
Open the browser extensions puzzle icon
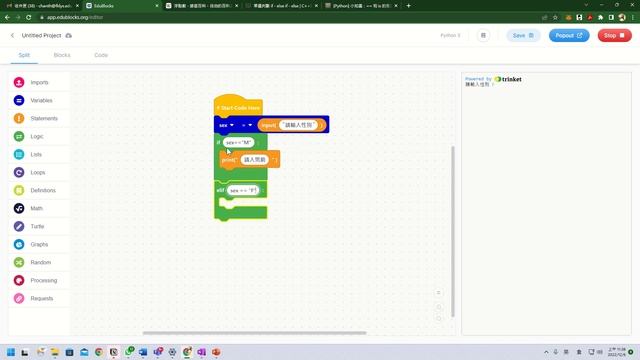pyautogui.click(x=600, y=18)
